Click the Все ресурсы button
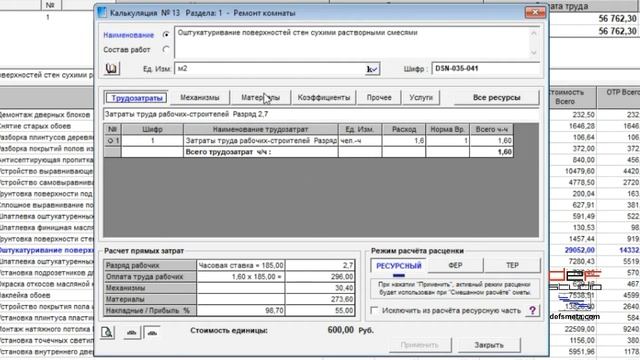 click(x=496, y=98)
